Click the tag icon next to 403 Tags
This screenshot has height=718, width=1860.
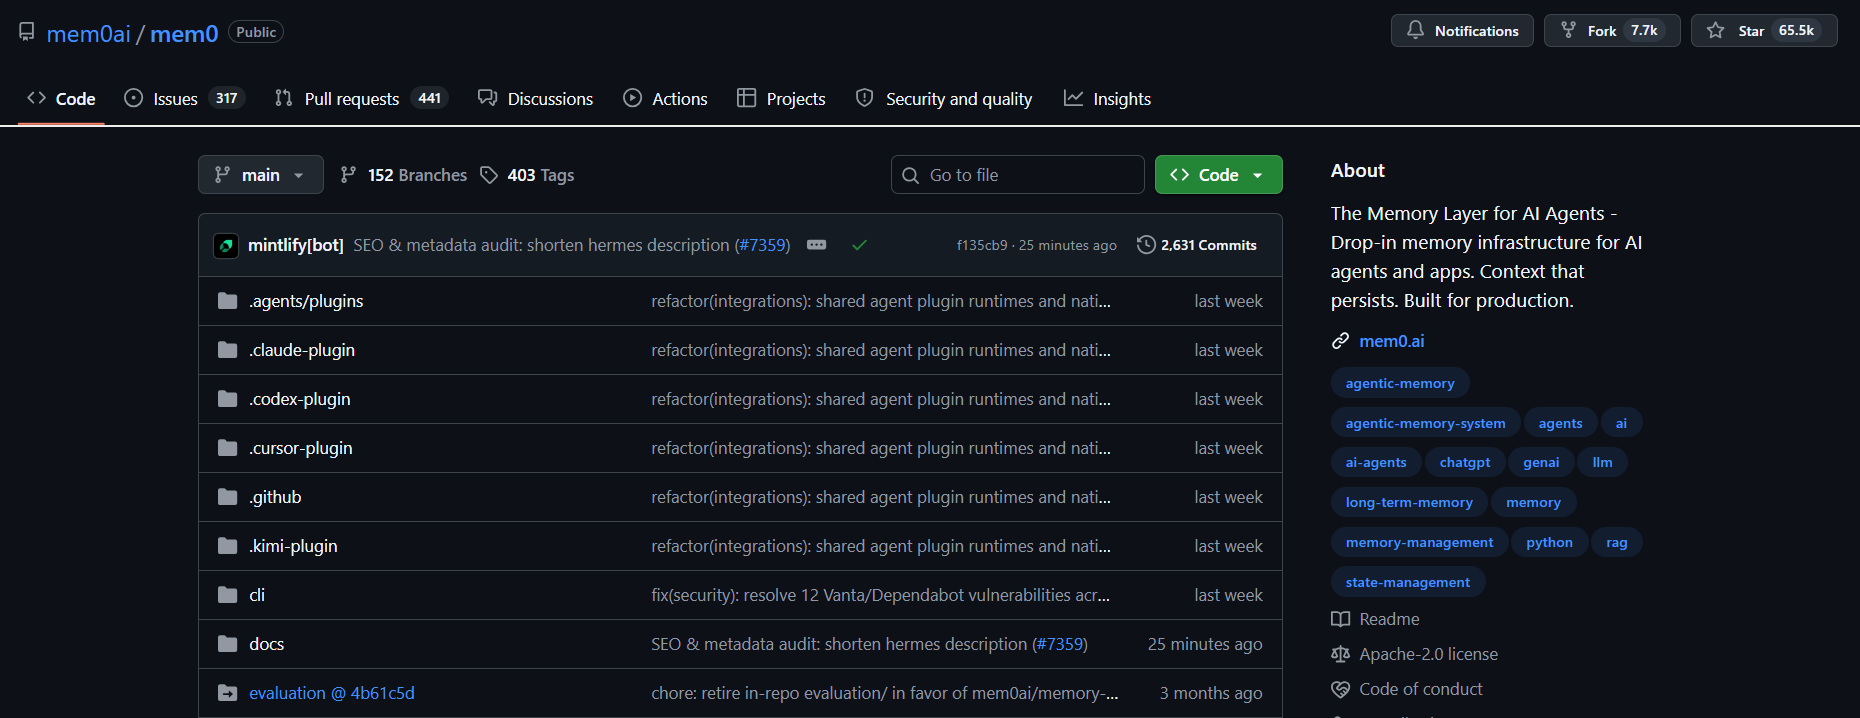point(488,175)
